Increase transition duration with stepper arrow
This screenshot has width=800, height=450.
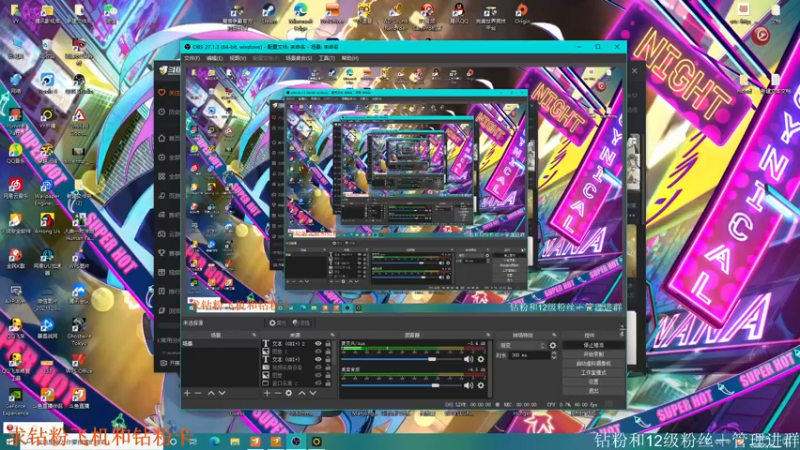554,353
